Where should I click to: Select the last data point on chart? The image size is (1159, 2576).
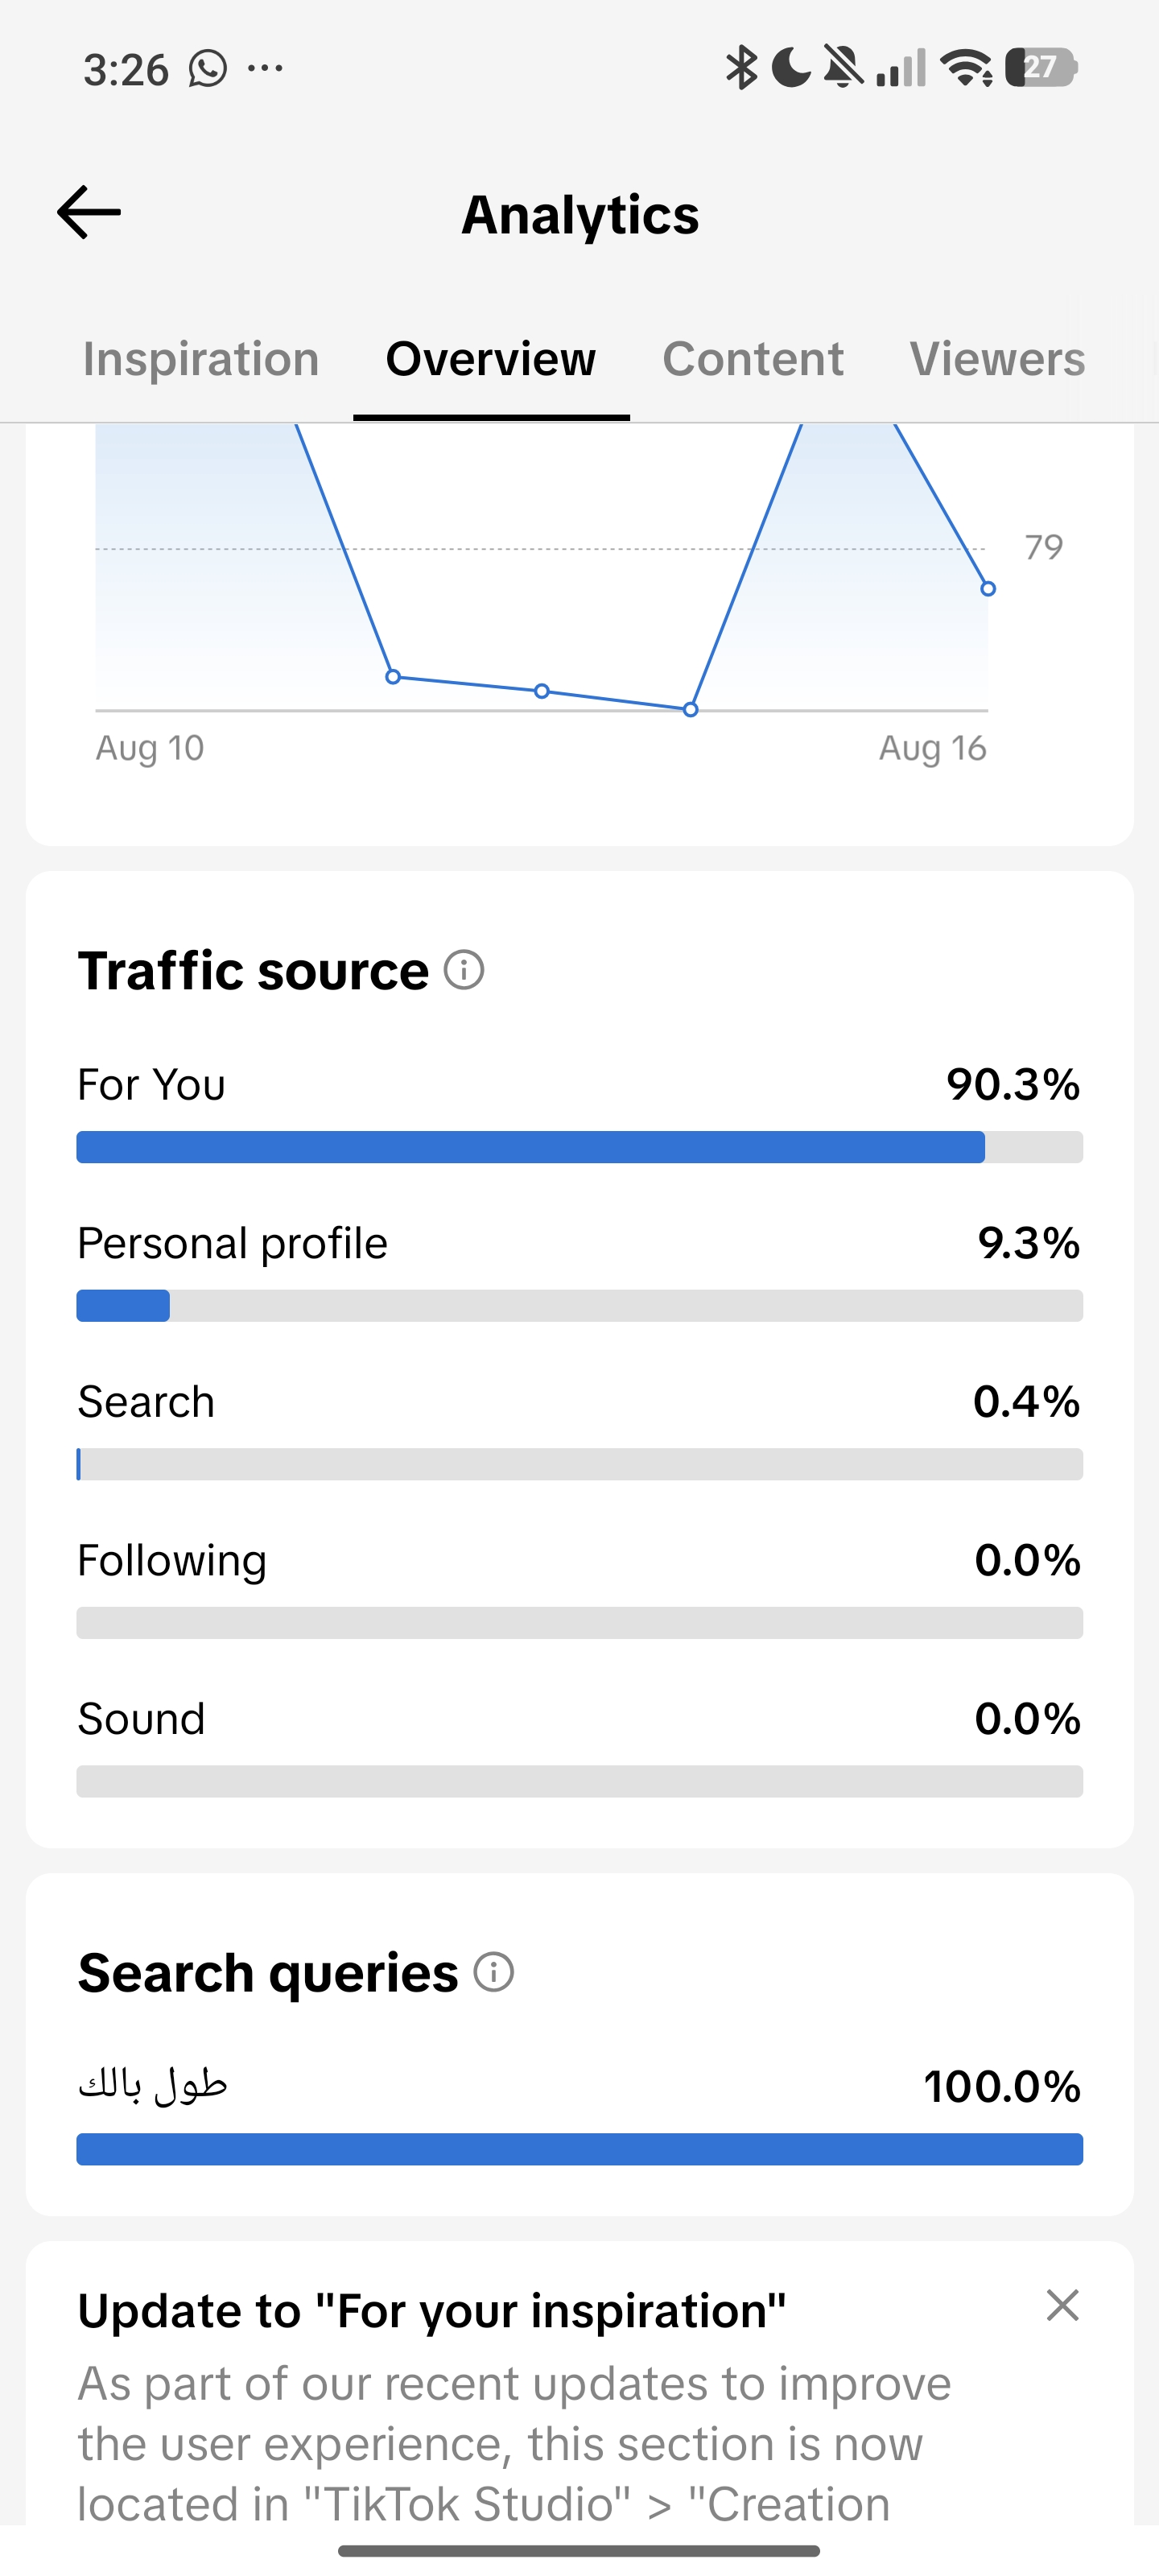click(988, 589)
